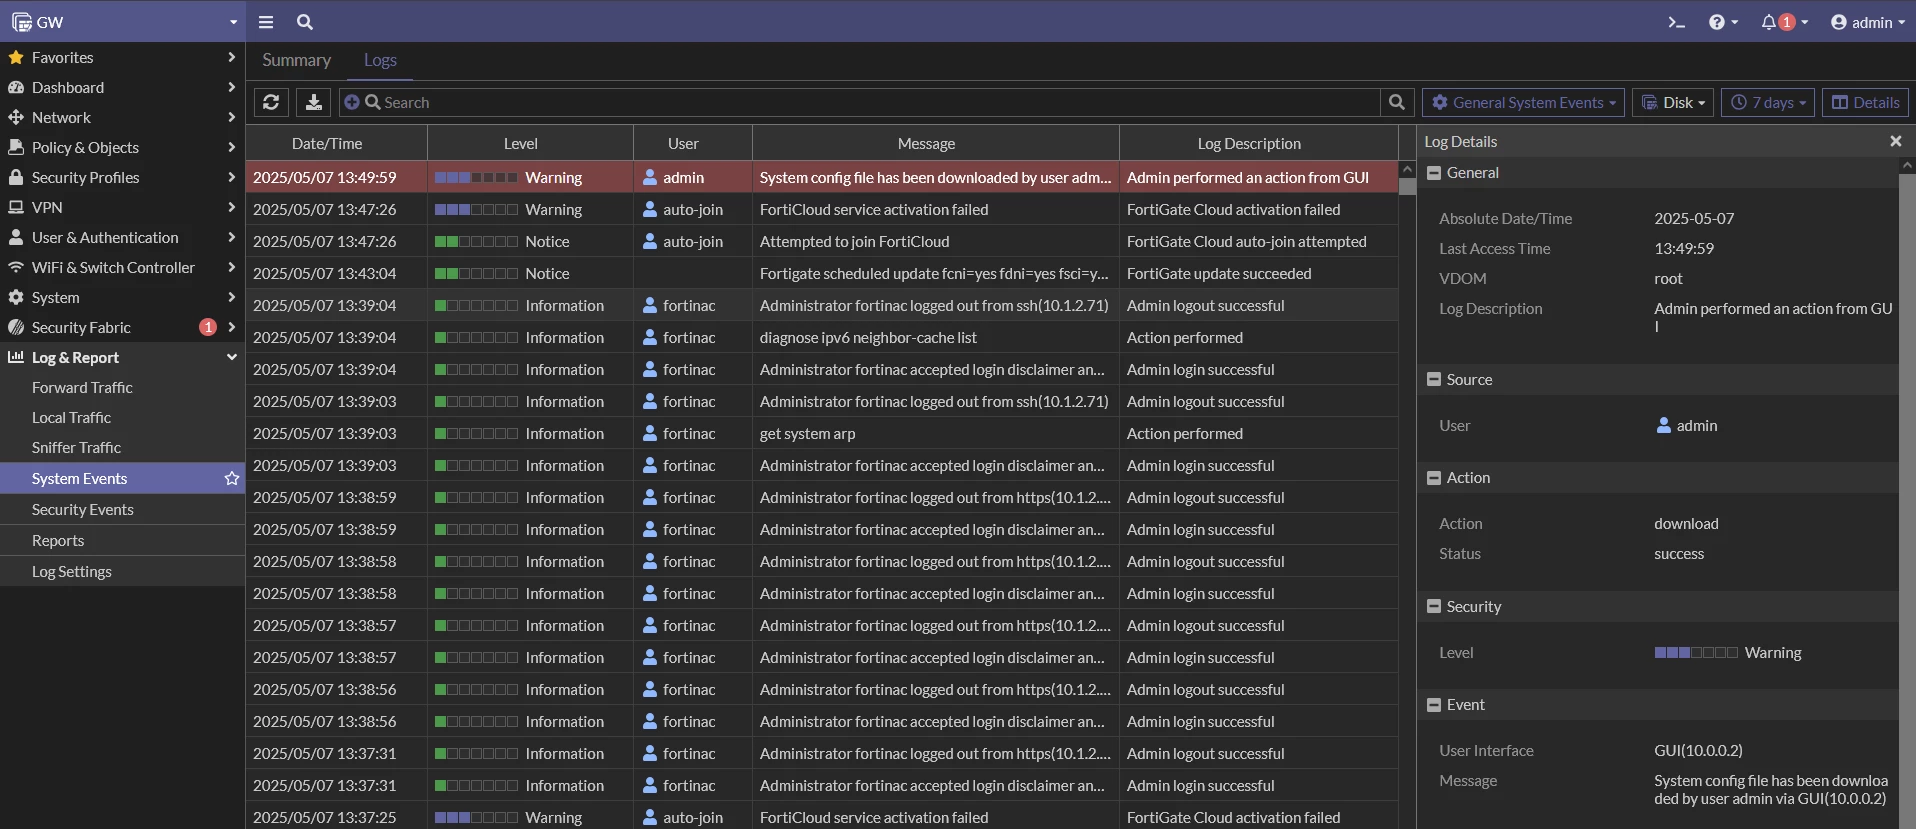Refresh the system events log list

[x=271, y=102]
